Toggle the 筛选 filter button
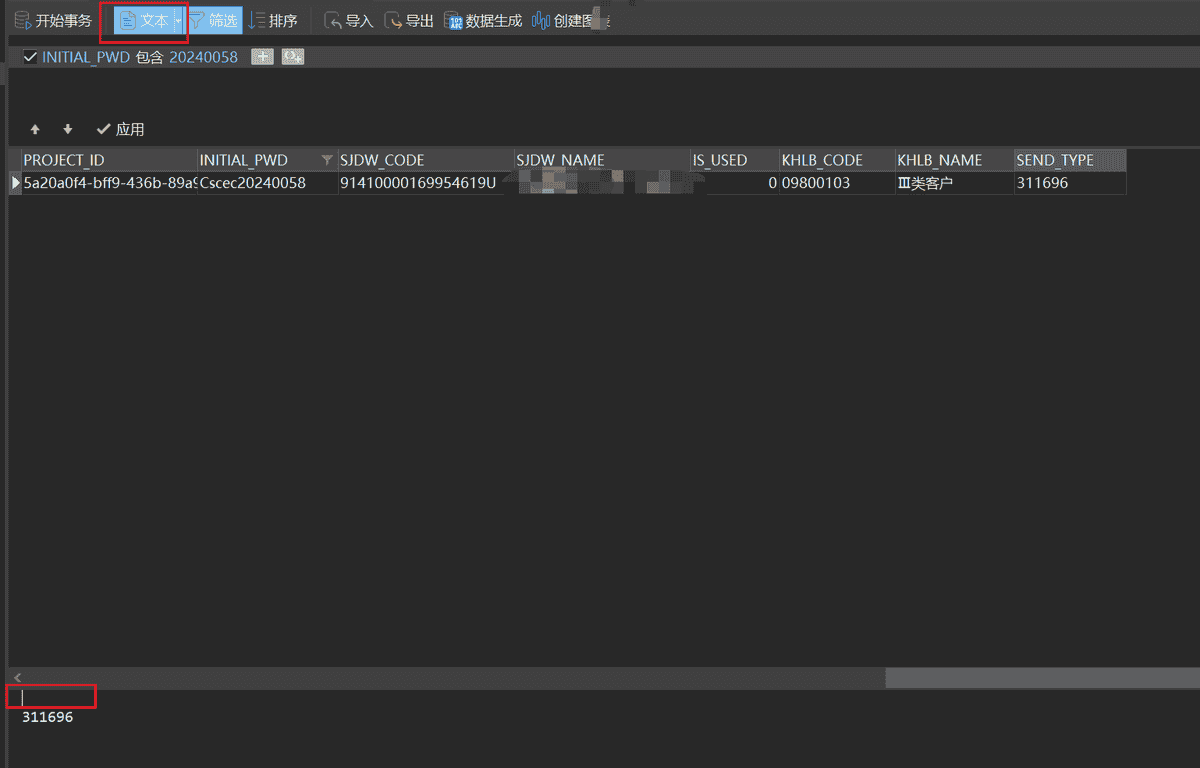This screenshot has height=768, width=1200. (x=214, y=21)
